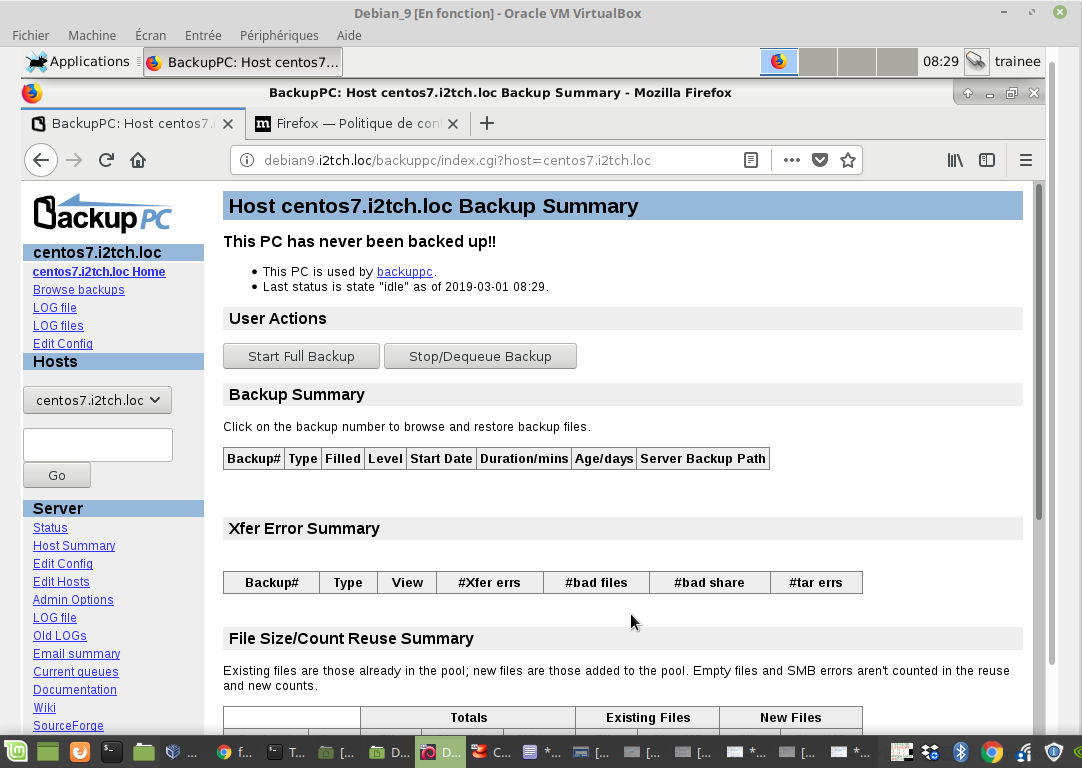
Task: Open the Firefox hamburger menu
Action: (x=1025, y=160)
